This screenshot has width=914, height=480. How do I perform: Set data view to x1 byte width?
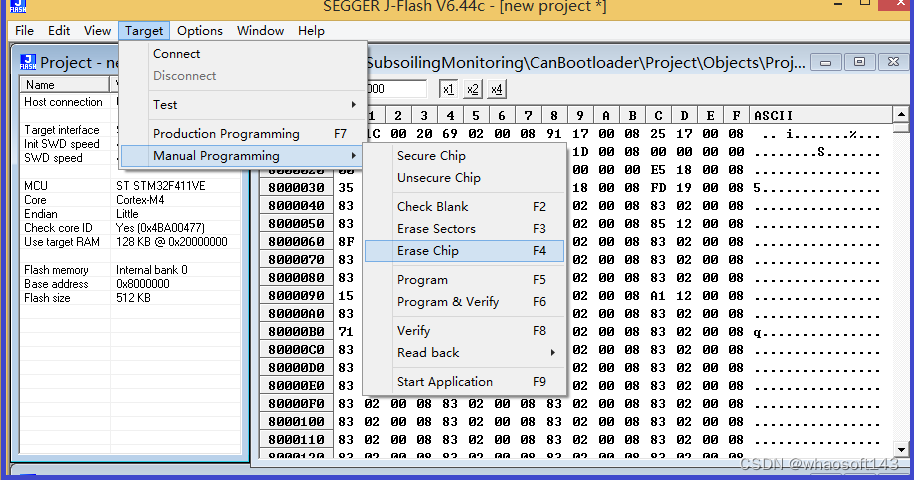click(448, 89)
